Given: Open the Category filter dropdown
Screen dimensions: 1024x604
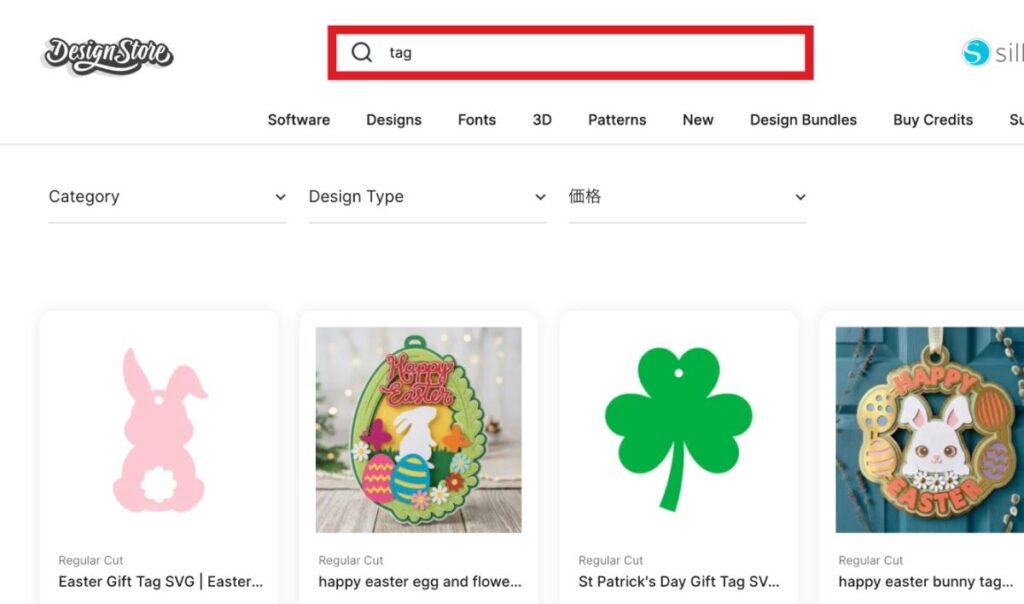Looking at the screenshot, I should tap(166, 197).
